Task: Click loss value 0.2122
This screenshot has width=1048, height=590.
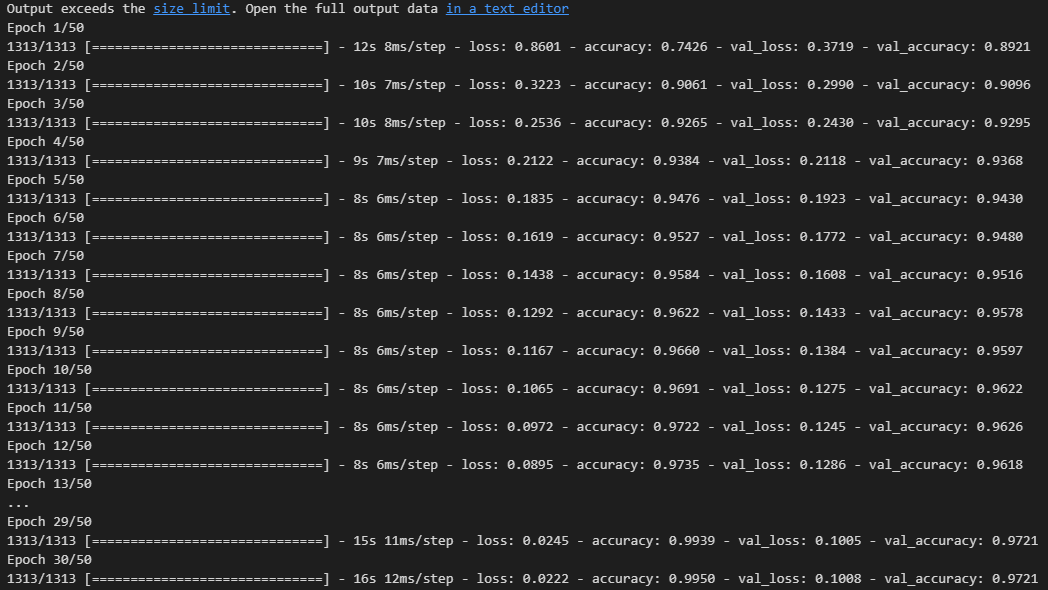Action: click(x=531, y=161)
